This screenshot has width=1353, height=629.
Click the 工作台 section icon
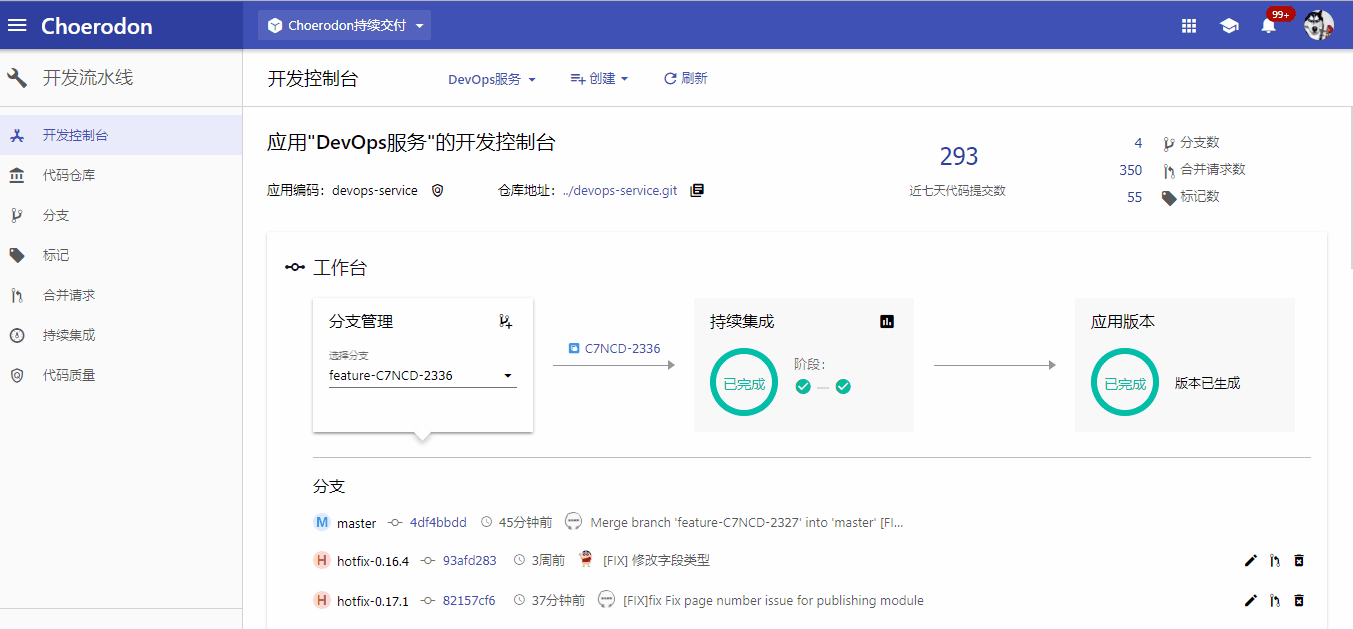(x=295, y=267)
